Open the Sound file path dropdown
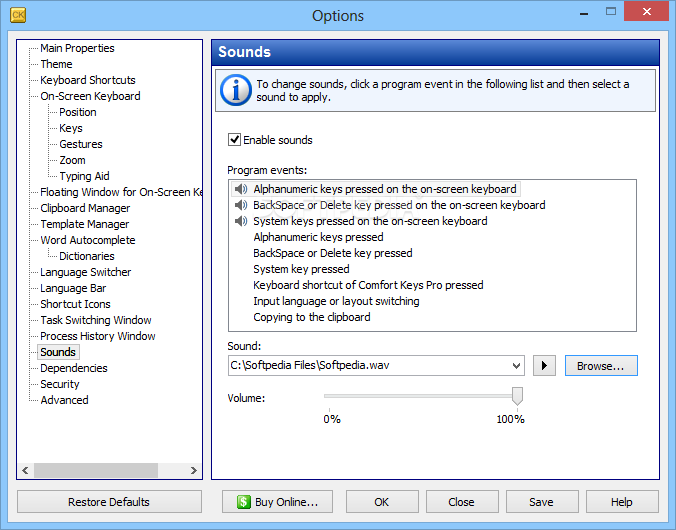Image resolution: width=676 pixels, height=530 pixels. 516,366
